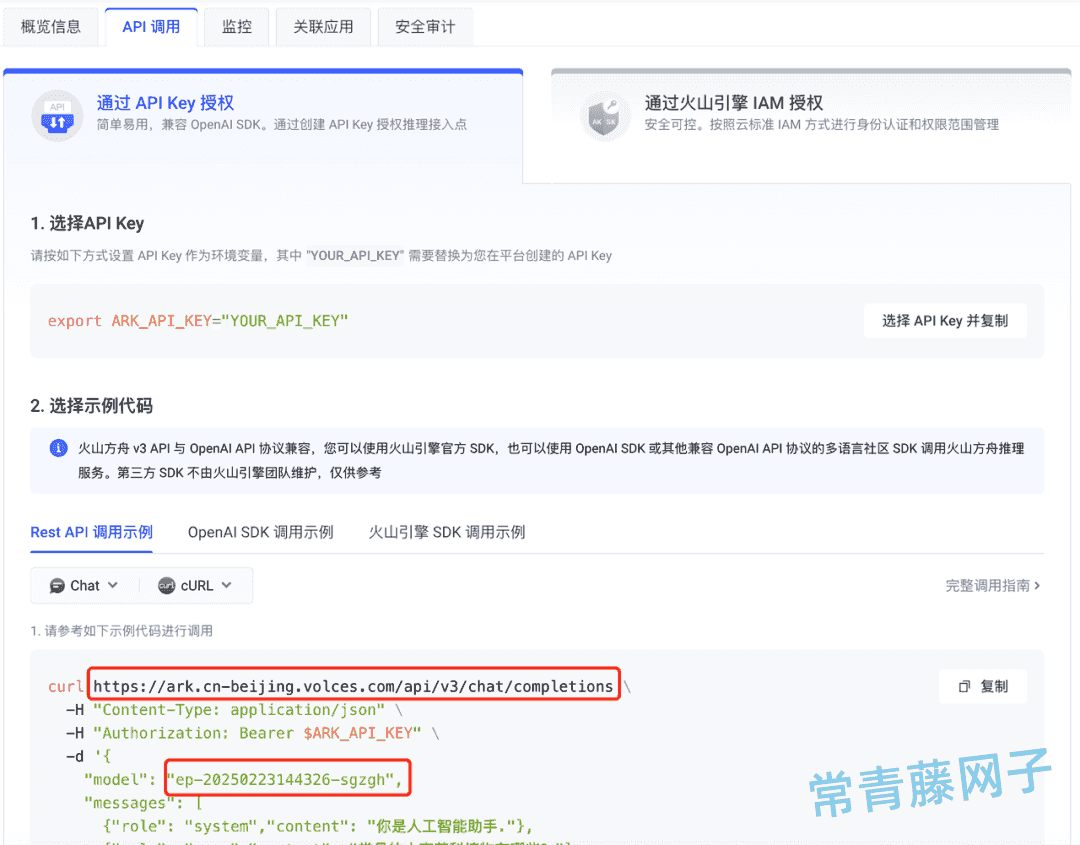Click the 1. 选择API Key heading
The width and height of the screenshot is (1080, 845).
(x=87, y=223)
